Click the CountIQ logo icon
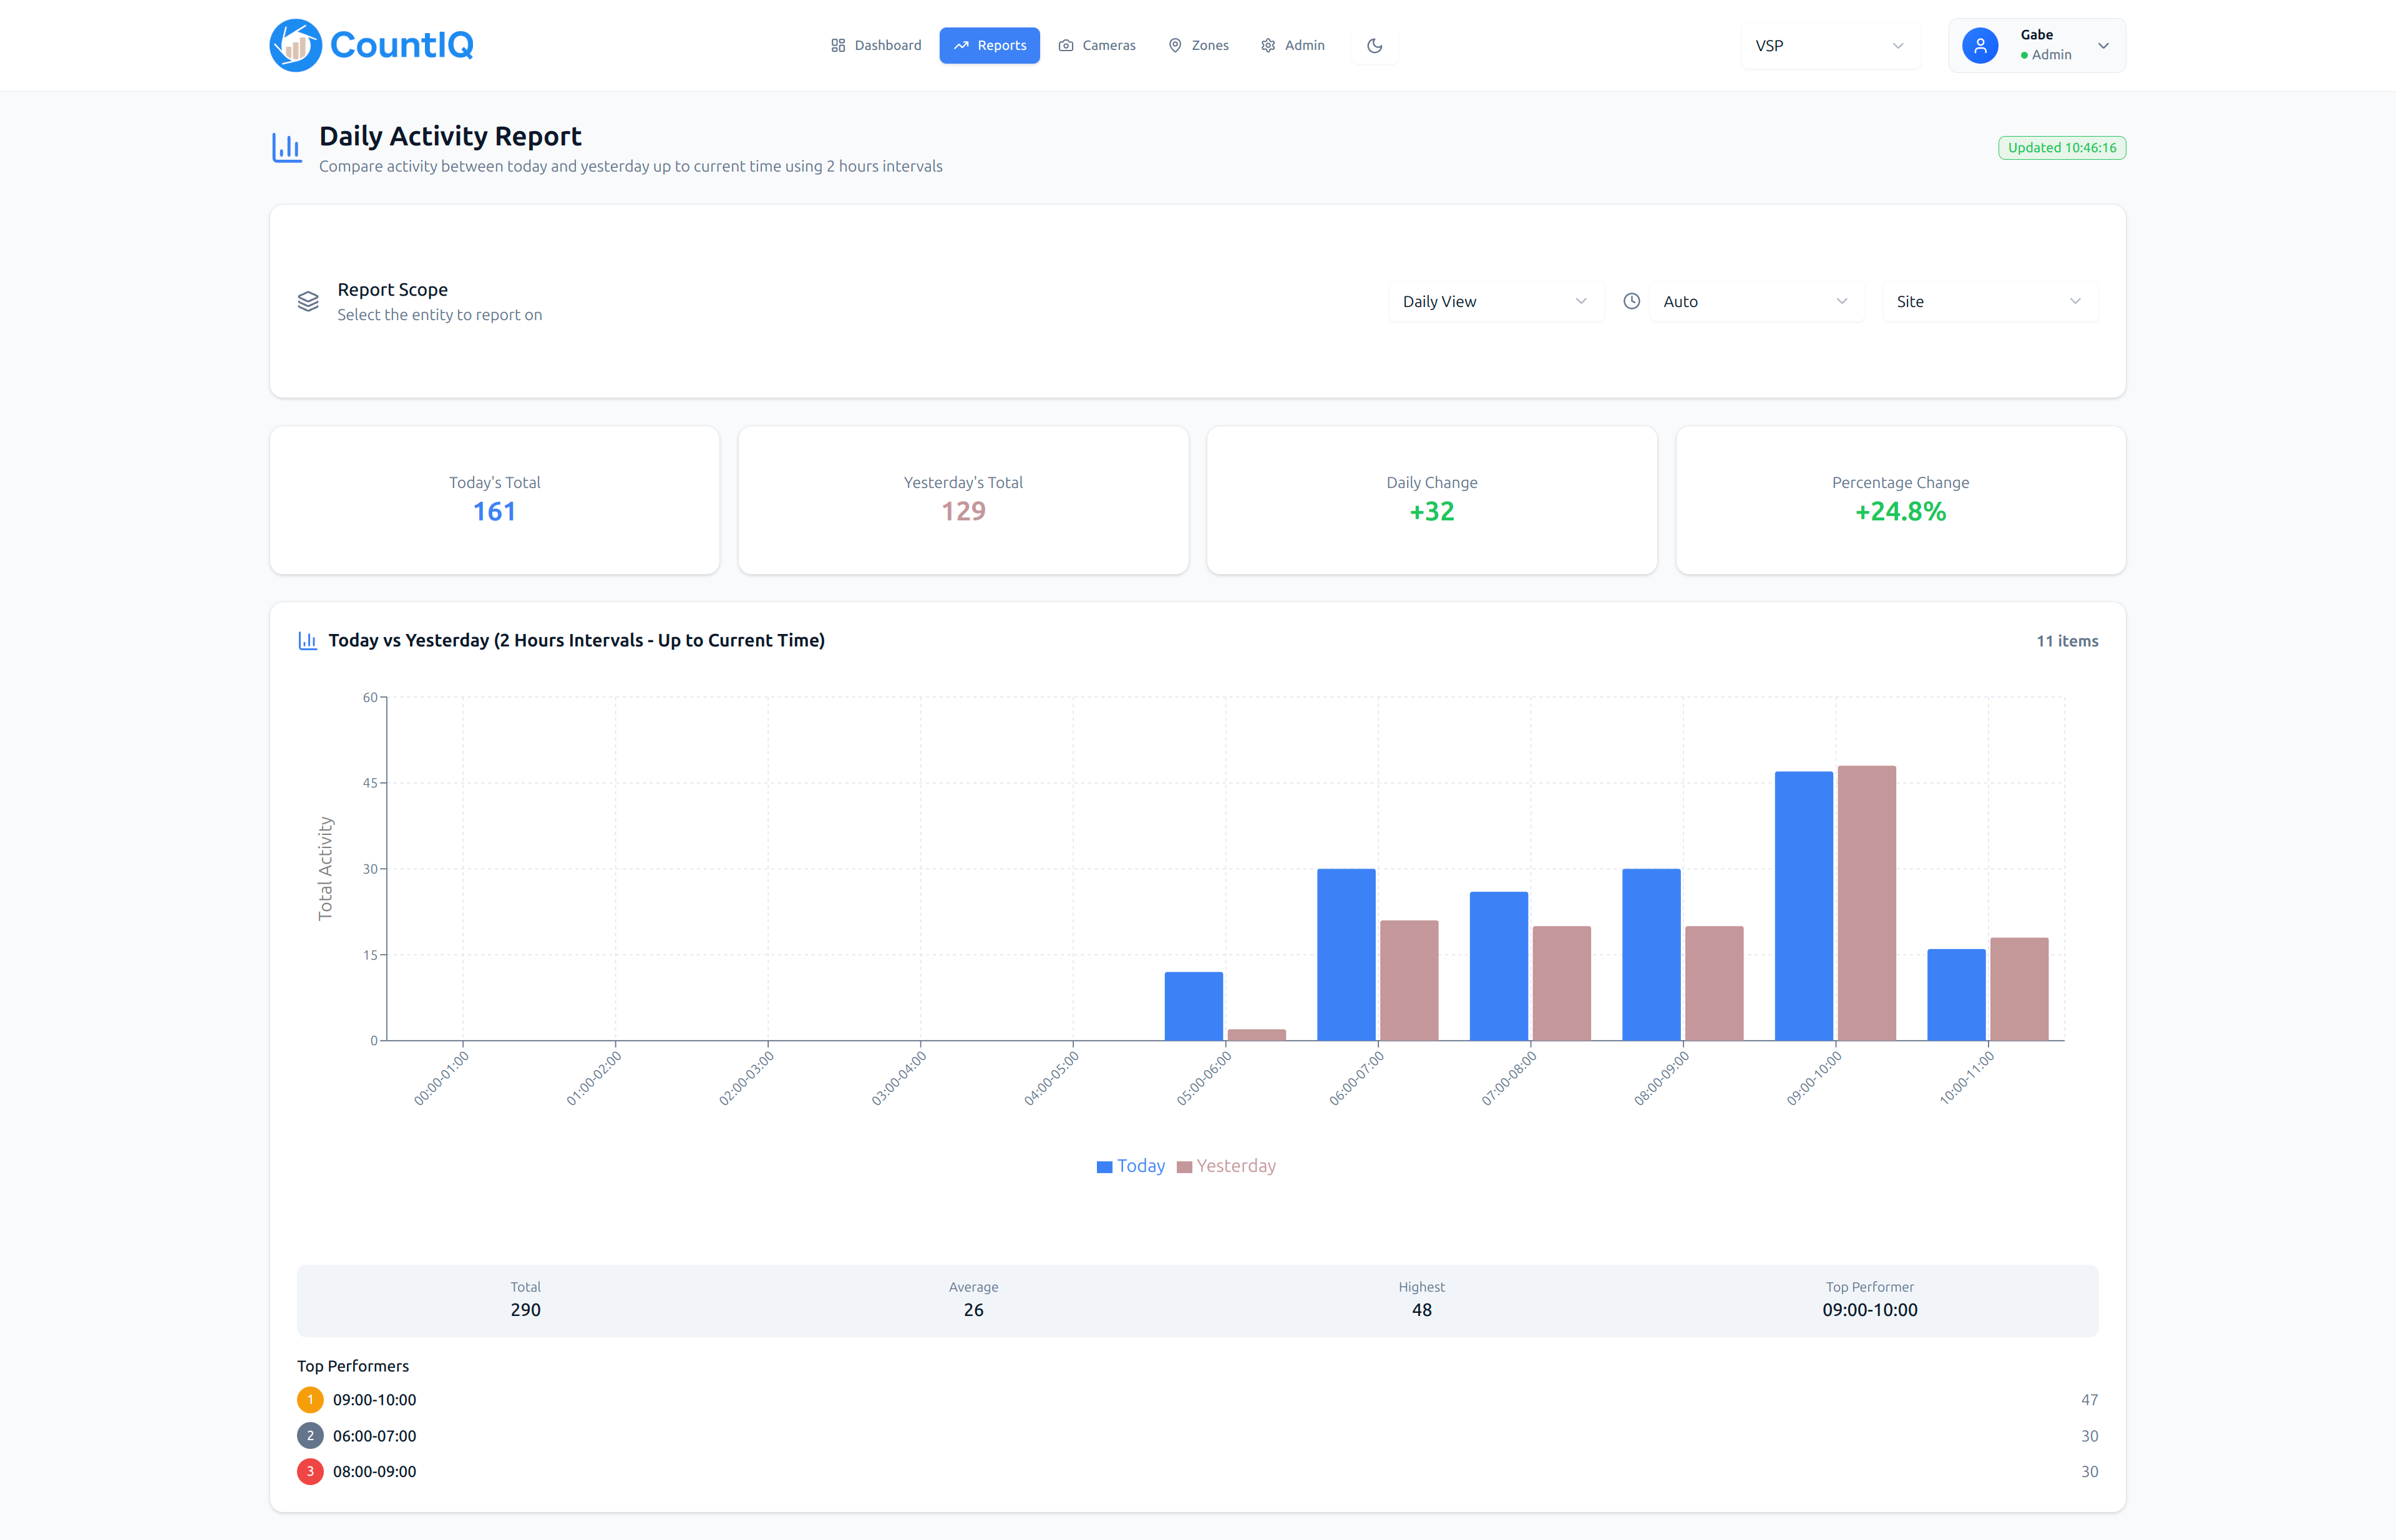The image size is (2396, 1540). pyautogui.click(x=295, y=45)
